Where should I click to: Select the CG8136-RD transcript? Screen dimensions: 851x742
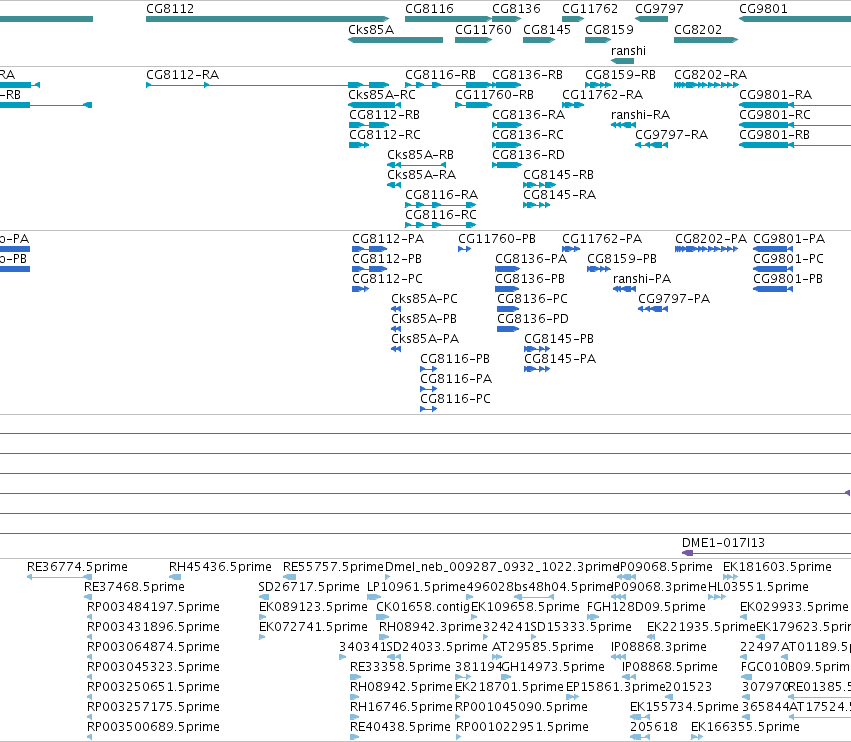click(506, 165)
